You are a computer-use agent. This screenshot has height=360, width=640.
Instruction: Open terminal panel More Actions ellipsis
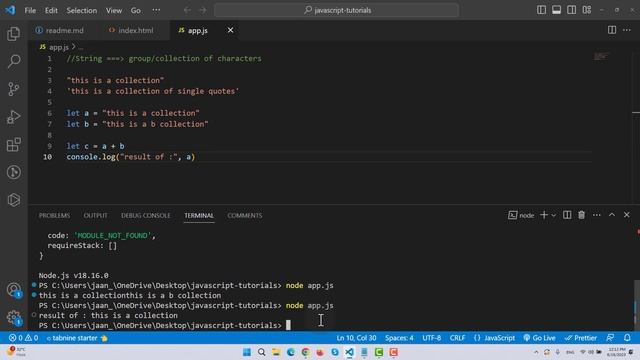click(597, 215)
